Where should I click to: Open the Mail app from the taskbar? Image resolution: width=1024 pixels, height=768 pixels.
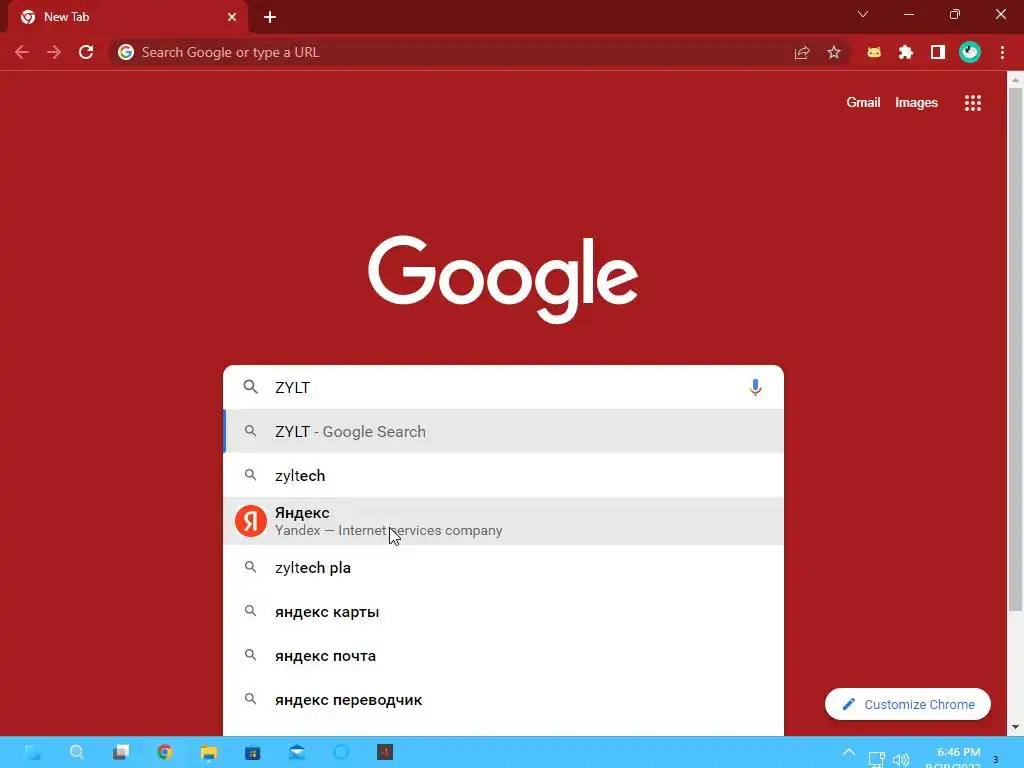(x=296, y=752)
